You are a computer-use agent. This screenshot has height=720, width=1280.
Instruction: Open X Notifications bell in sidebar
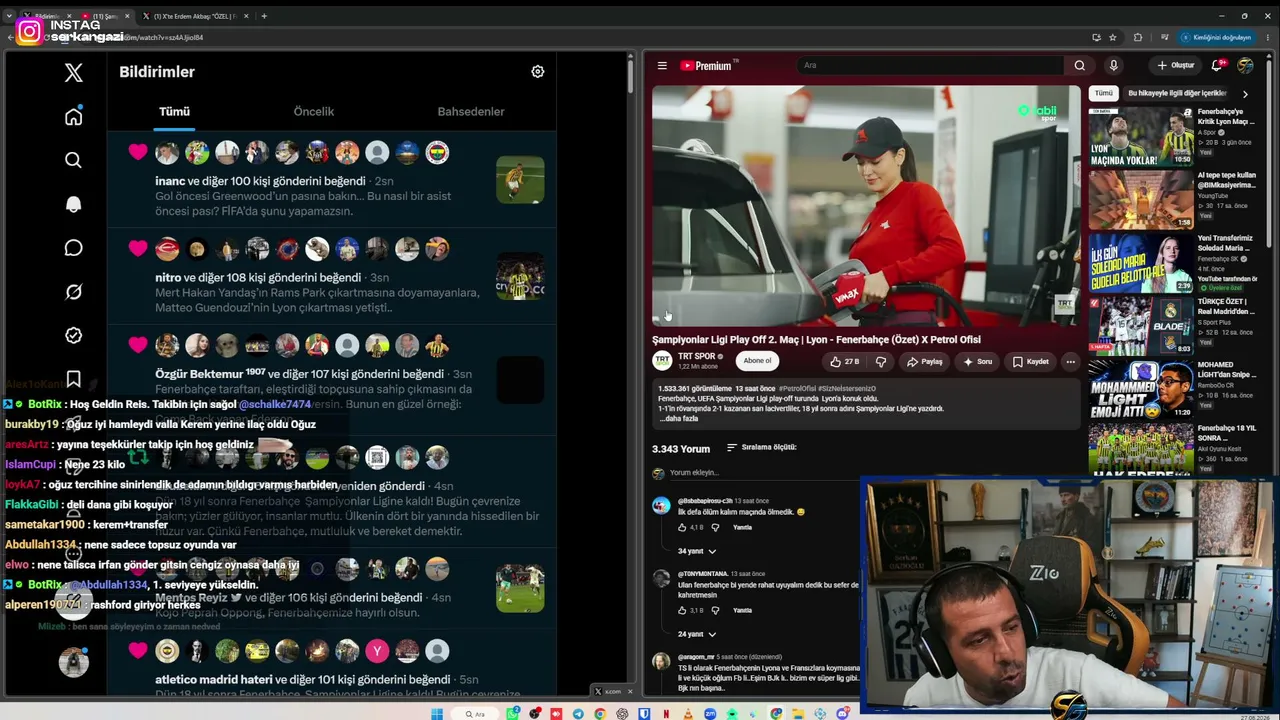click(73, 204)
